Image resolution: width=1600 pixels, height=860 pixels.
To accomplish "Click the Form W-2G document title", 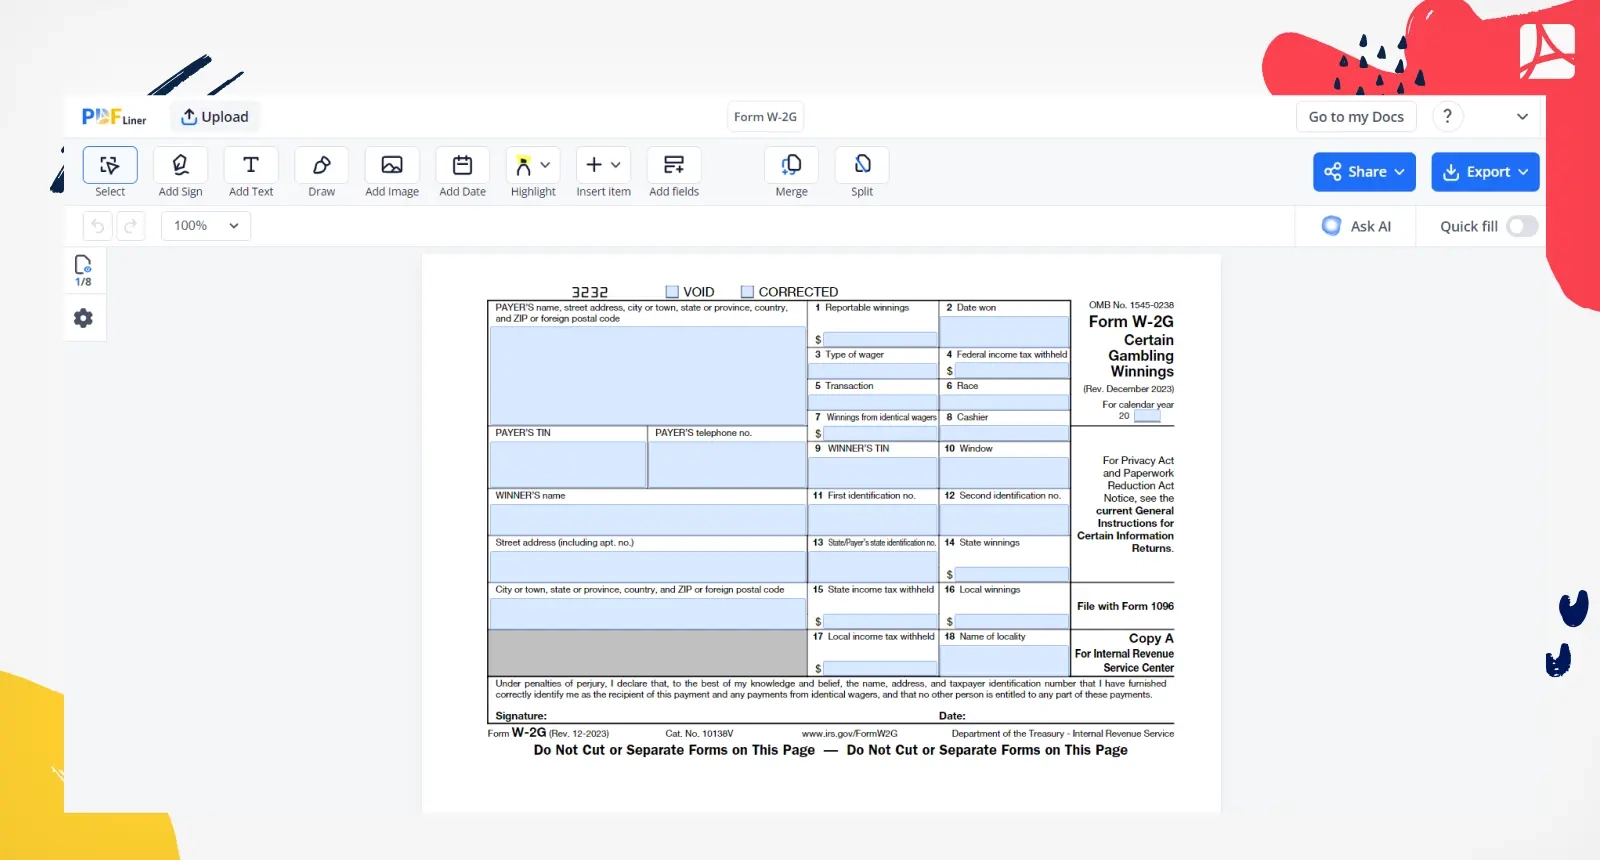I will click(x=765, y=117).
